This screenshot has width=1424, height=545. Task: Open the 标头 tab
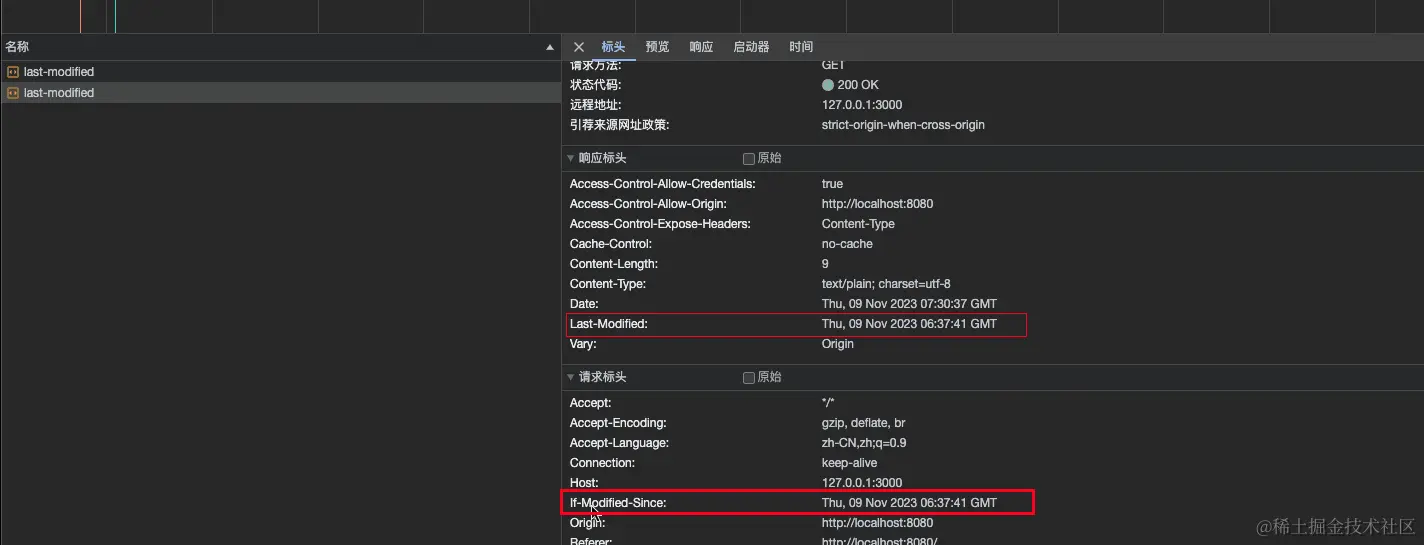[x=613, y=47]
